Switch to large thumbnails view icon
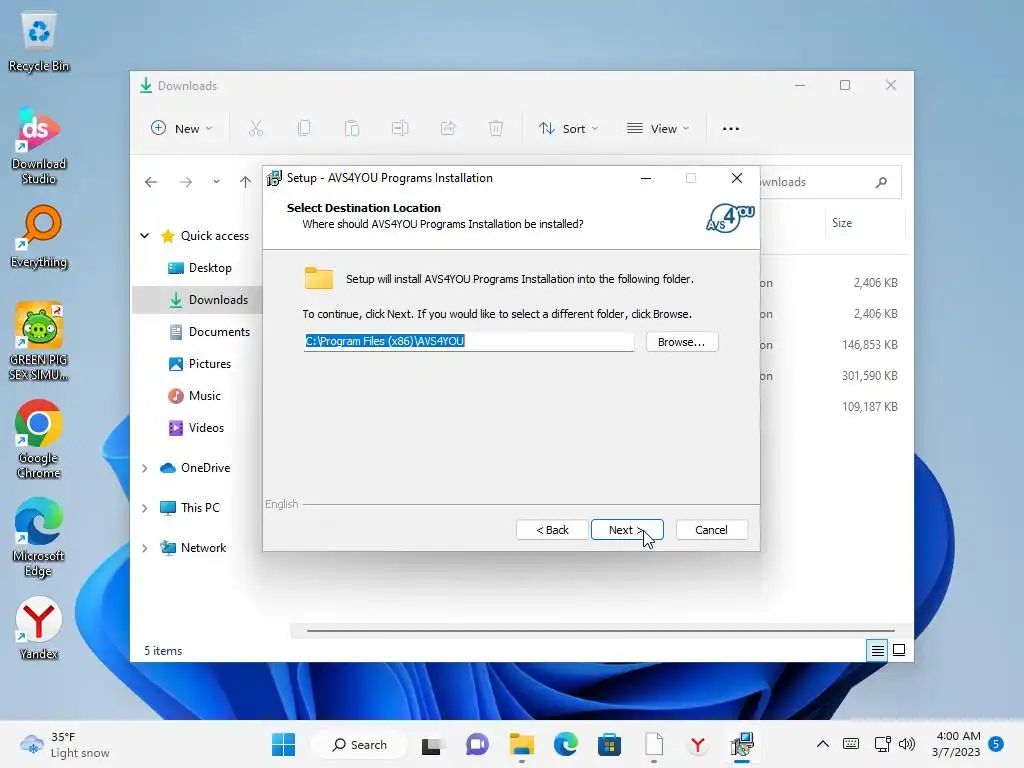The height and width of the screenshot is (768, 1024). pos(899,650)
